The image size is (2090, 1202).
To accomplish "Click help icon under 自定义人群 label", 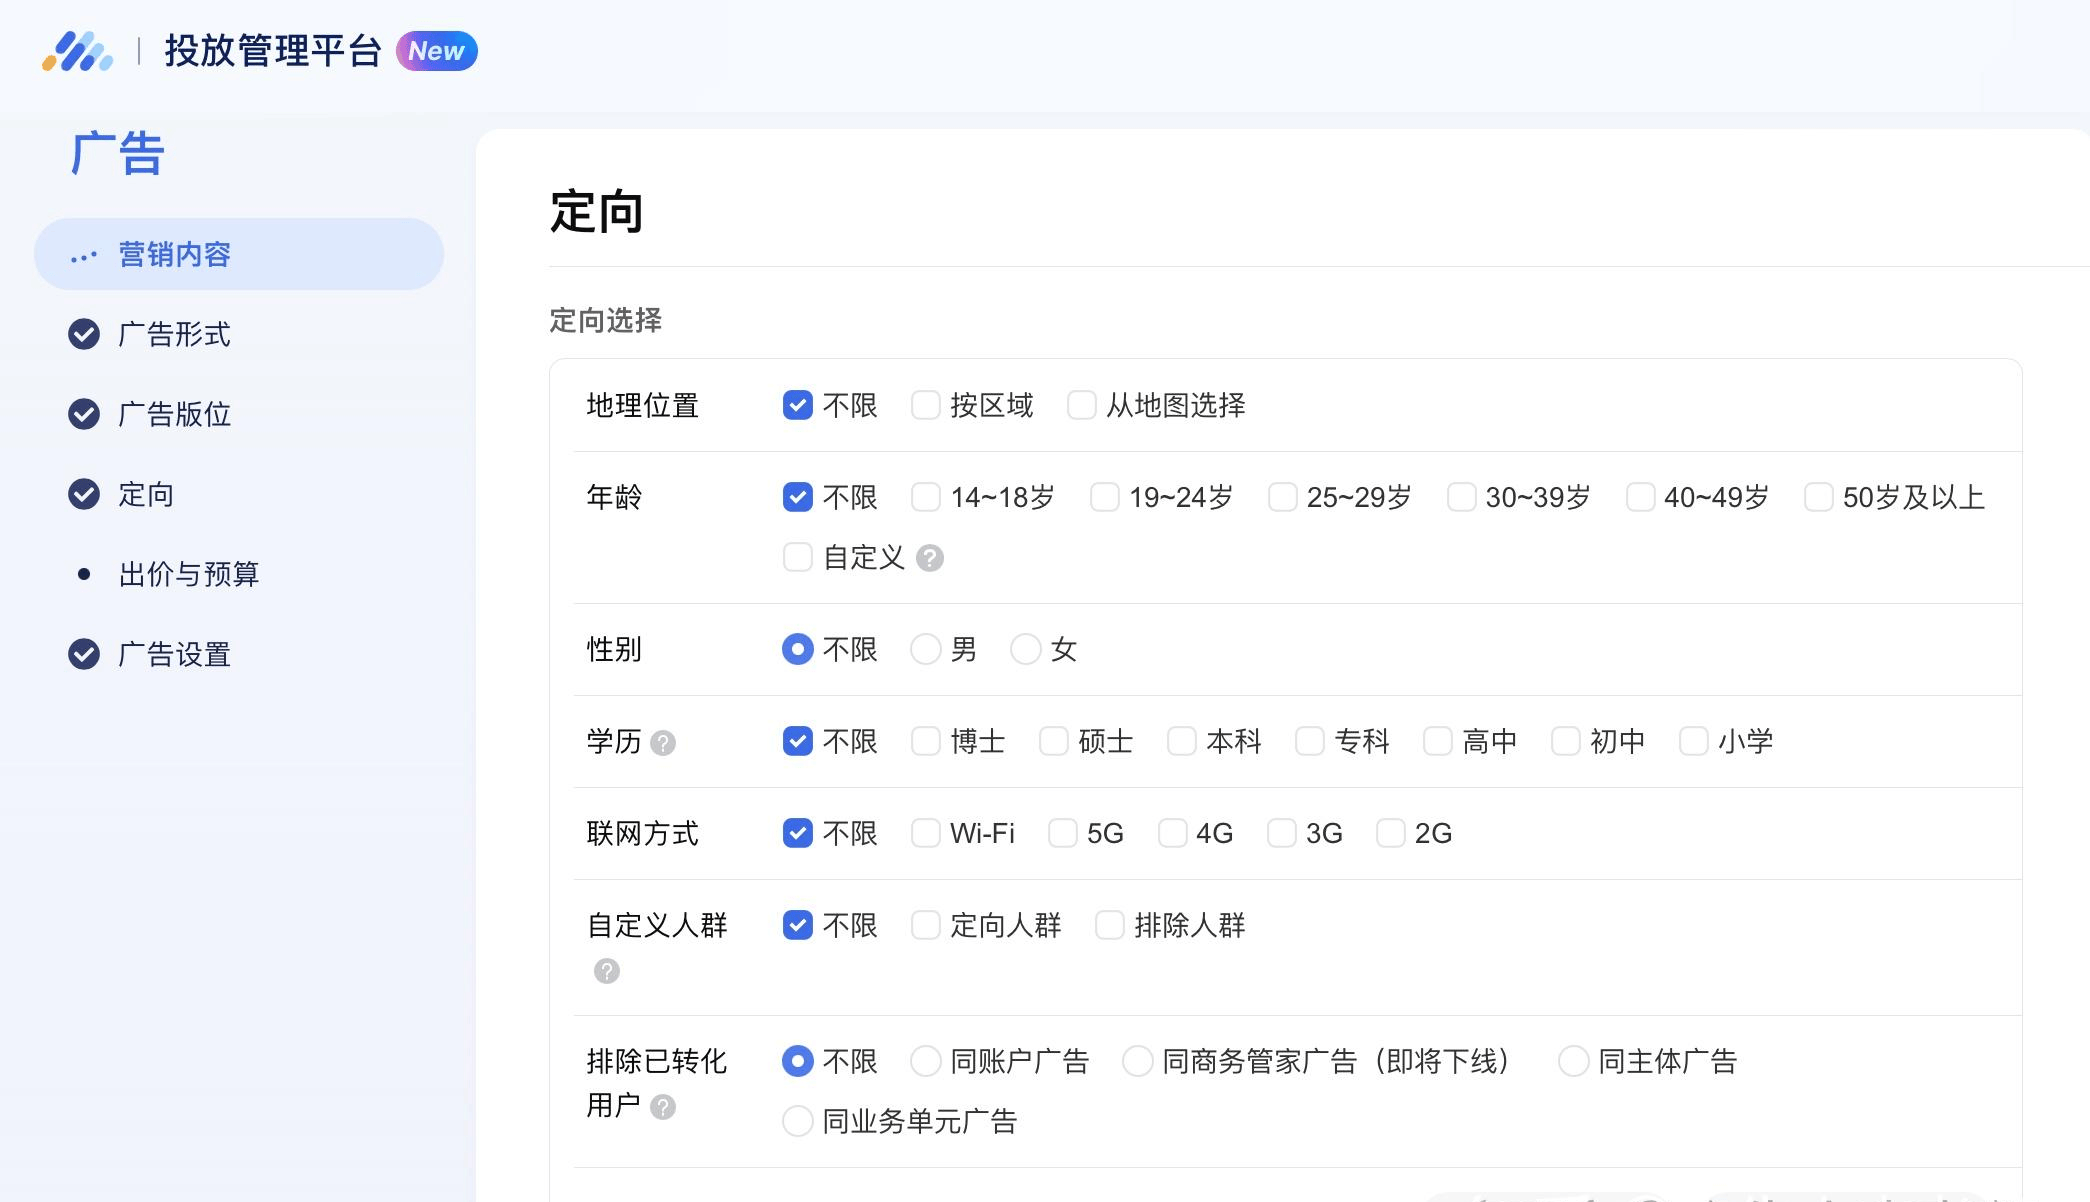I will (607, 971).
